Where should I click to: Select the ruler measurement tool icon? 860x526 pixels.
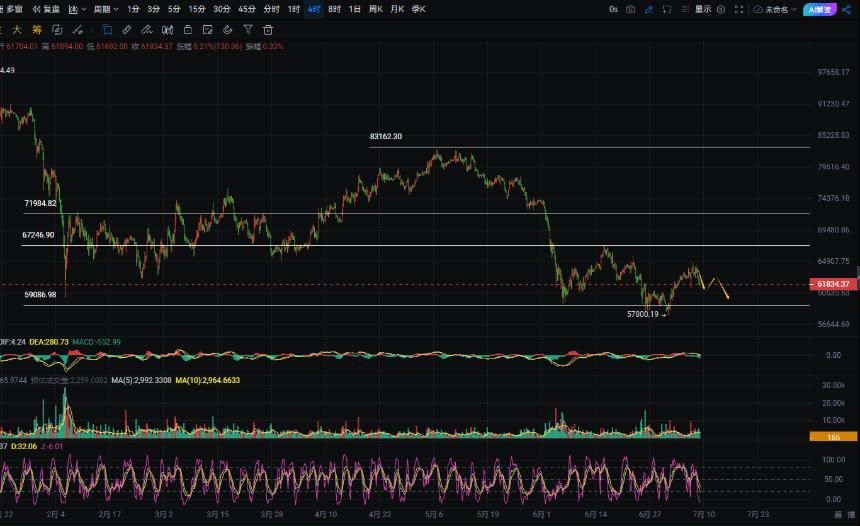pyautogui.click(x=127, y=30)
